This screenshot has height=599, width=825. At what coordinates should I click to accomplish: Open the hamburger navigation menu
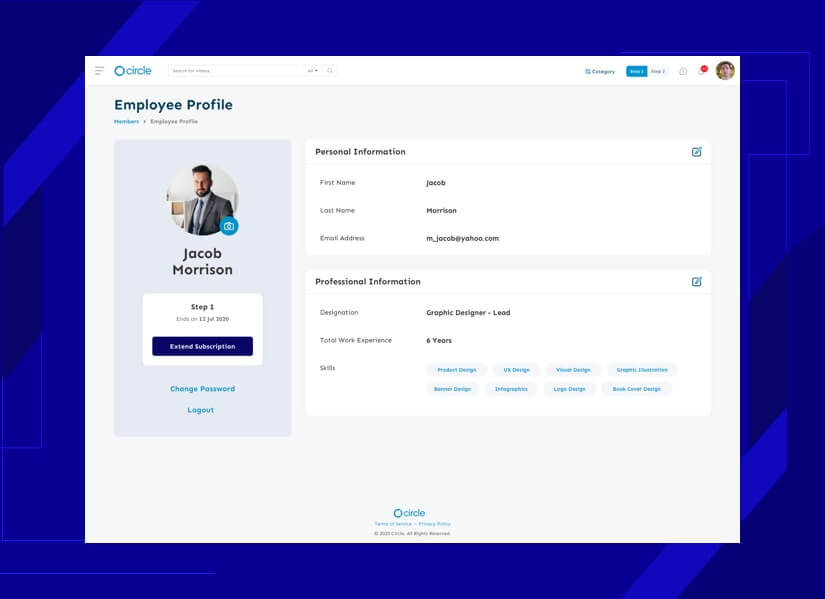(x=99, y=70)
